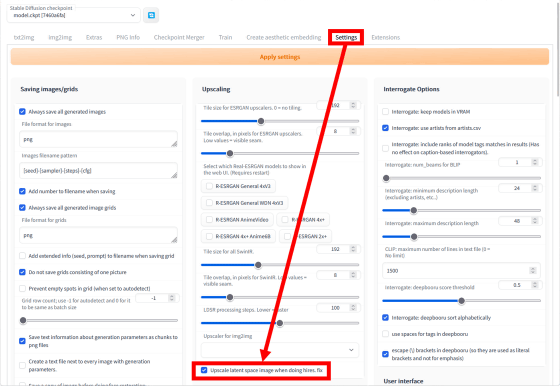This screenshot has height=386, width=560.
Task: Toggle Add number to filename when saving
Action: coord(22,191)
